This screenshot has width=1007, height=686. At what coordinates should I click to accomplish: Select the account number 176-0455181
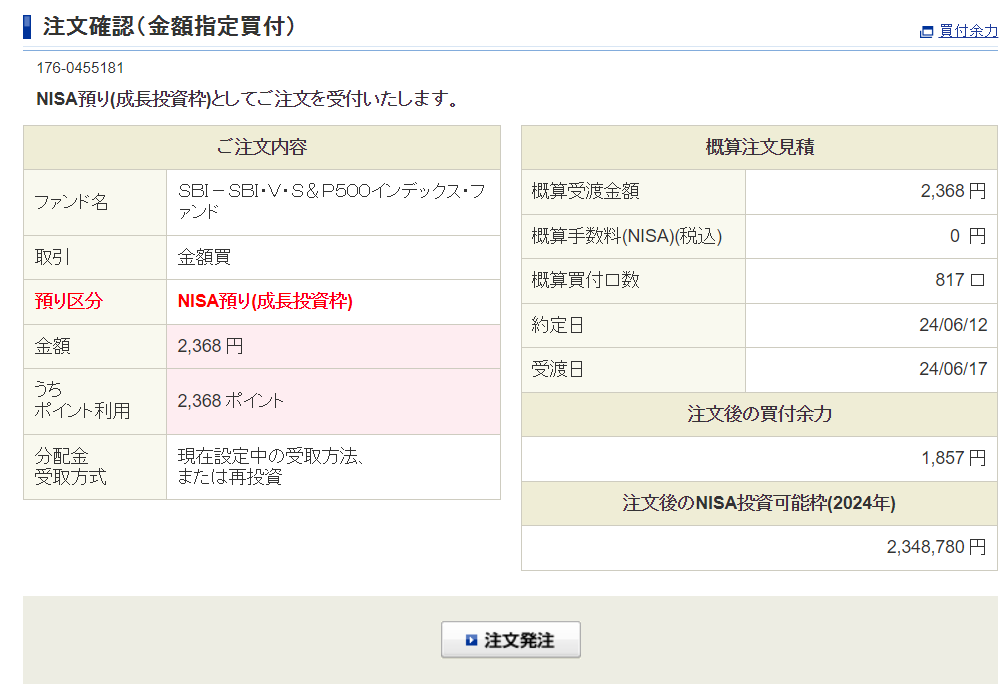tap(80, 68)
